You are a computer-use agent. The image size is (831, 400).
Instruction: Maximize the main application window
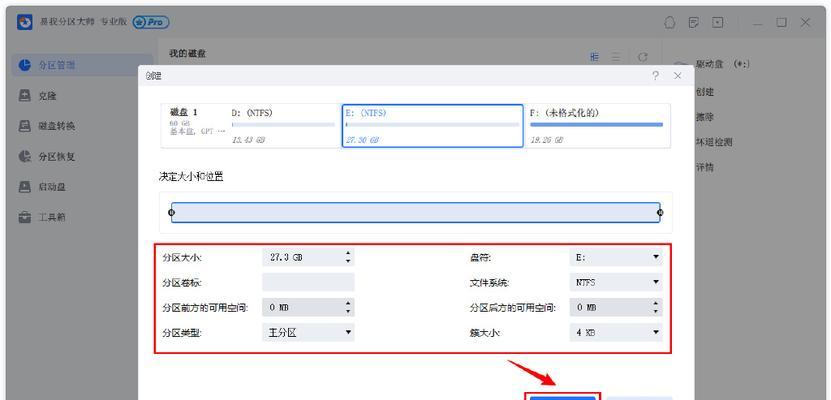tap(782, 23)
